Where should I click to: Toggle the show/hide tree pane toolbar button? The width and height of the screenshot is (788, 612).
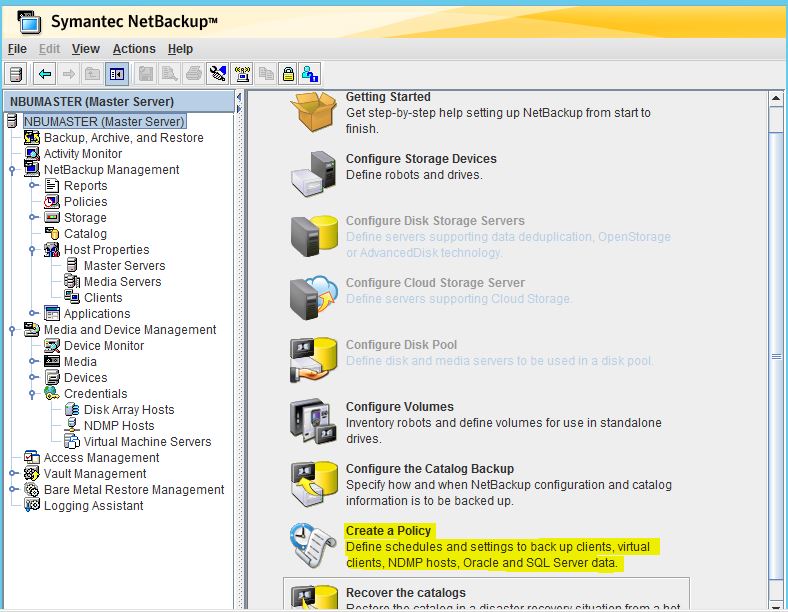pos(117,74)
